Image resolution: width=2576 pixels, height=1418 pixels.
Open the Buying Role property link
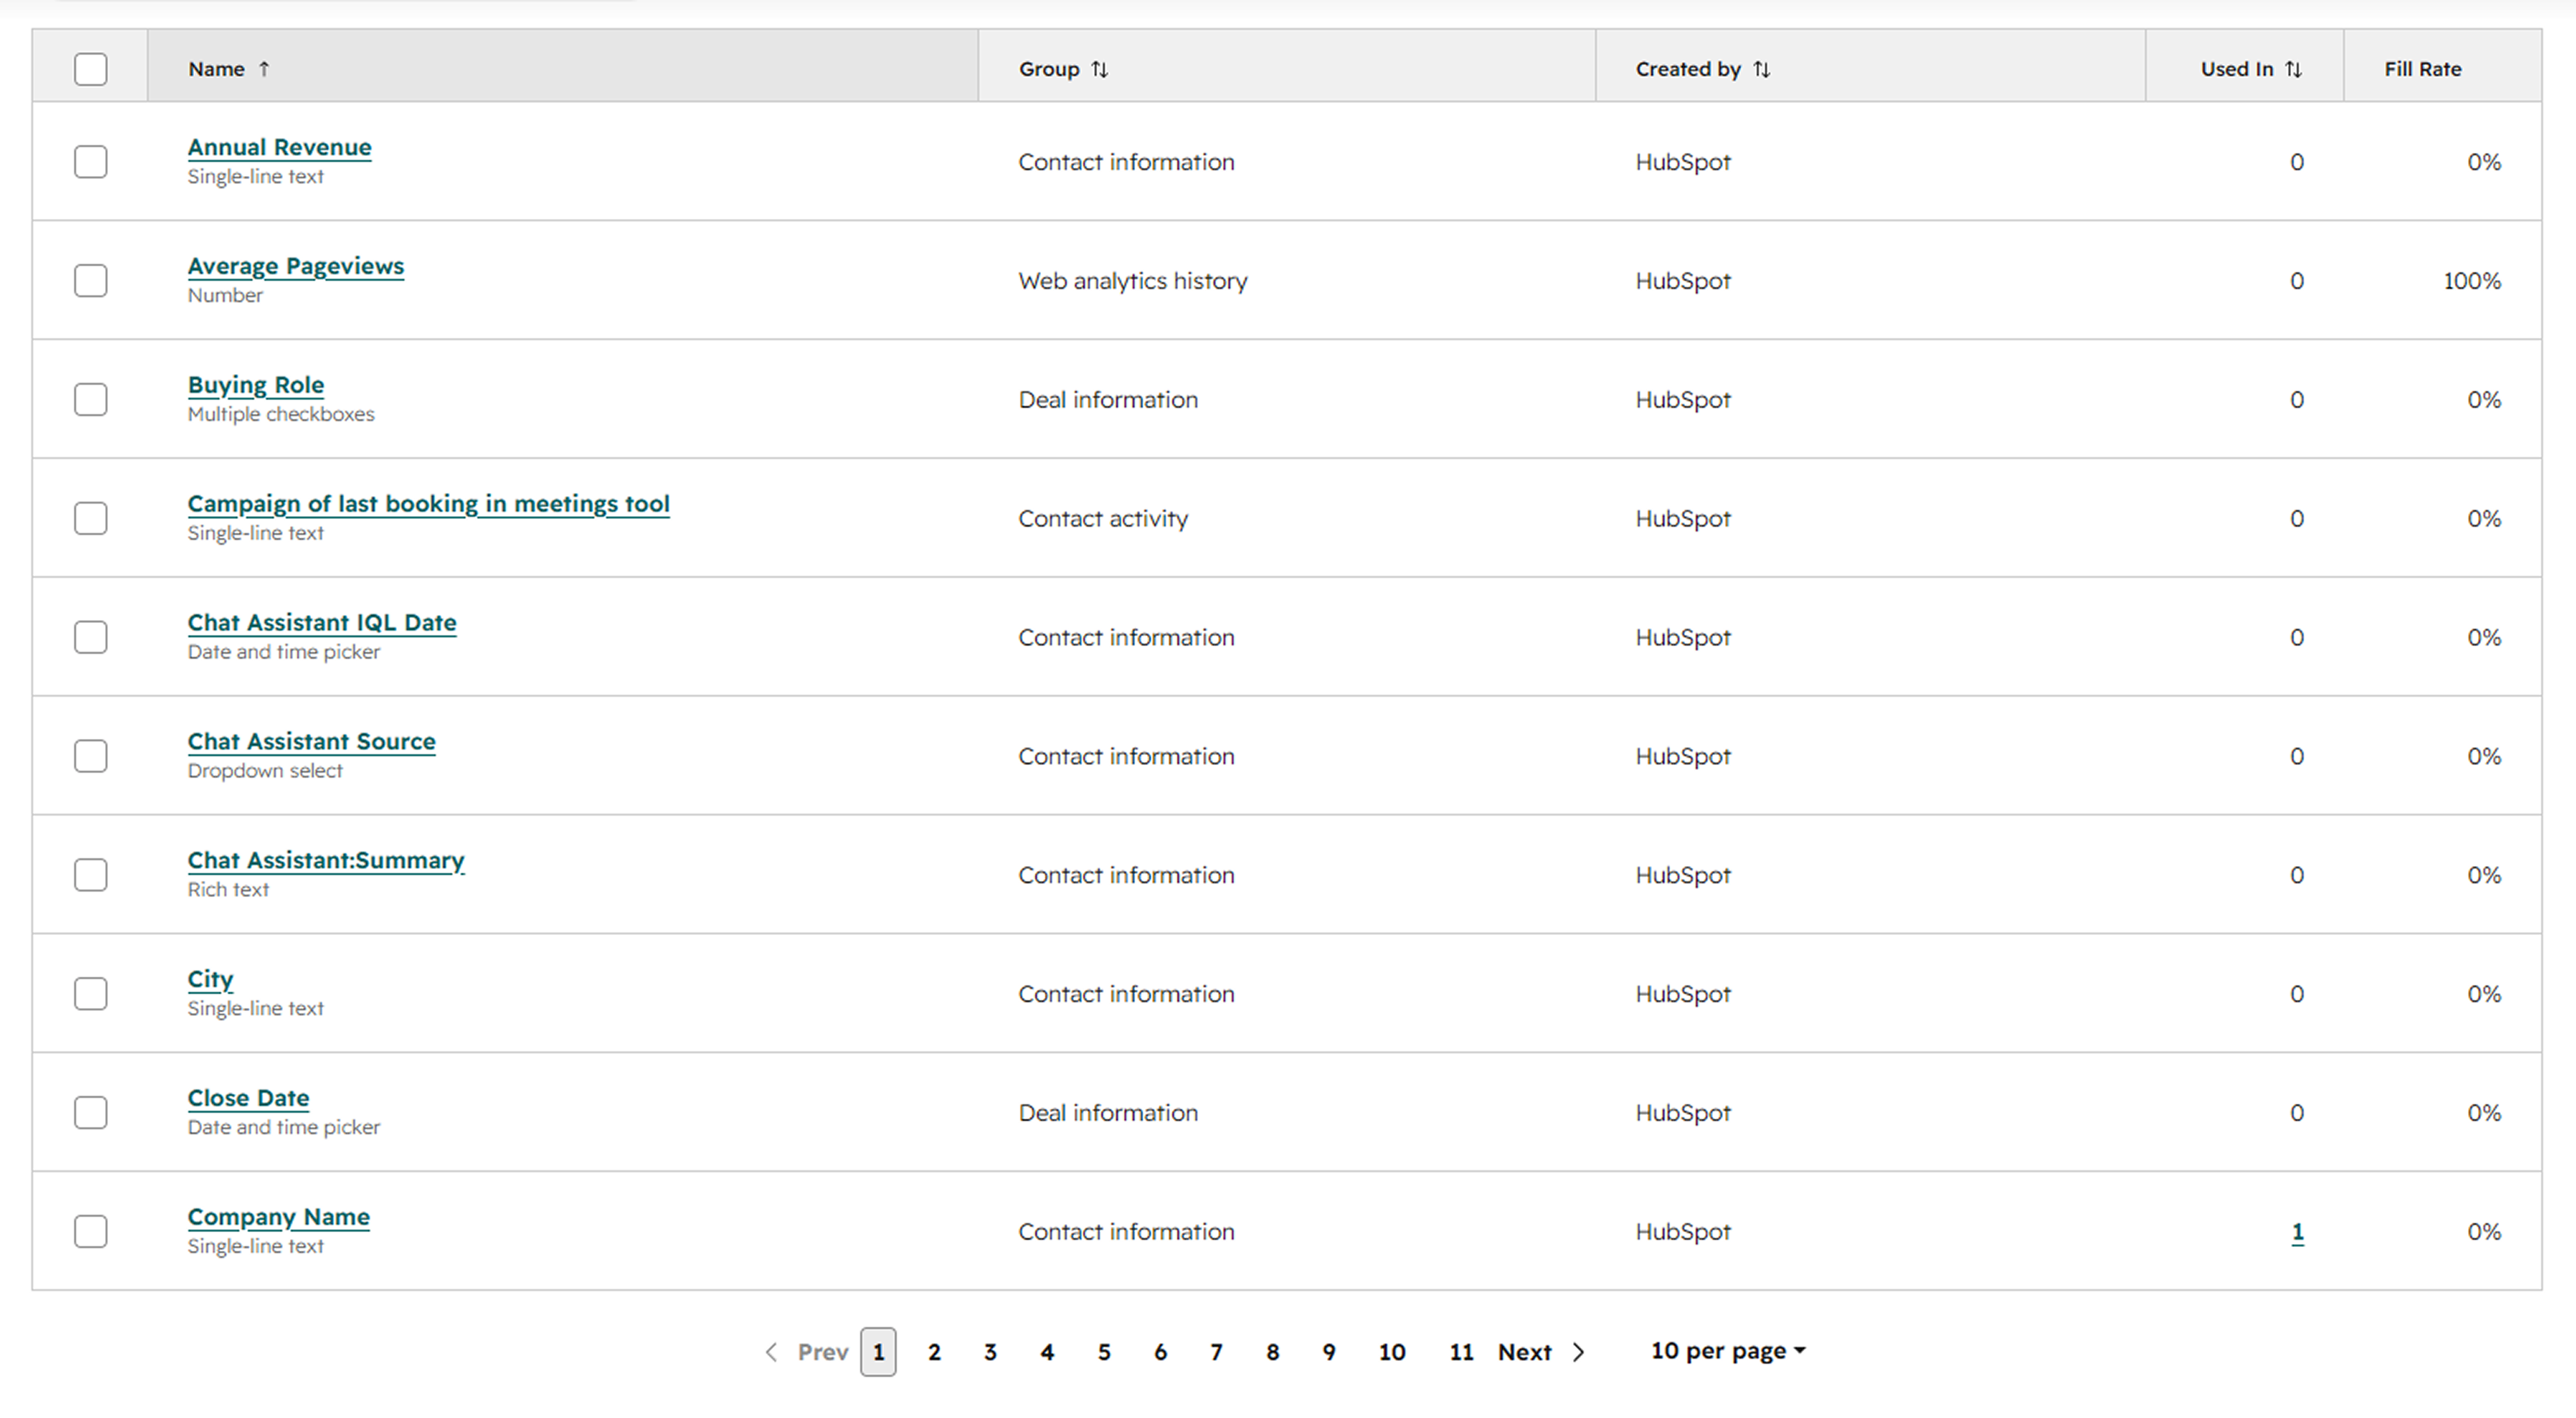tap(256, 385)
